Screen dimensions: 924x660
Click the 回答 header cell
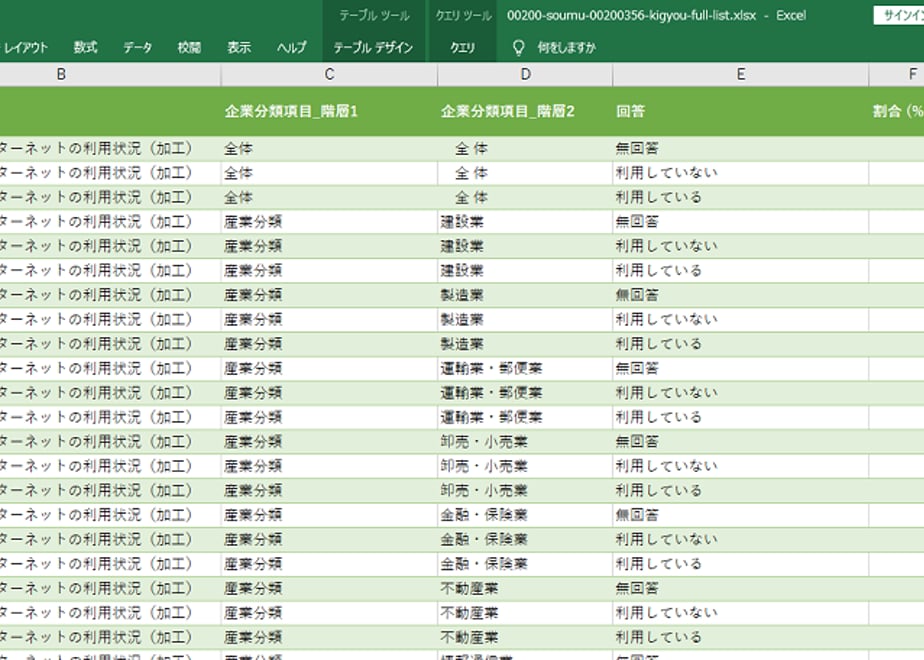coord(741,111)
